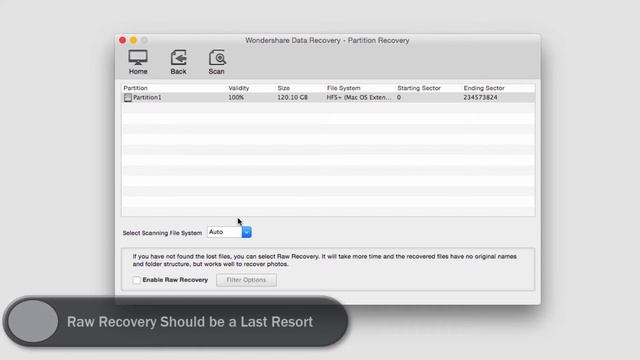Click the Back arrow icon
Image resolution: width=640 pixels, height=360 pixels.
(178, 58)
